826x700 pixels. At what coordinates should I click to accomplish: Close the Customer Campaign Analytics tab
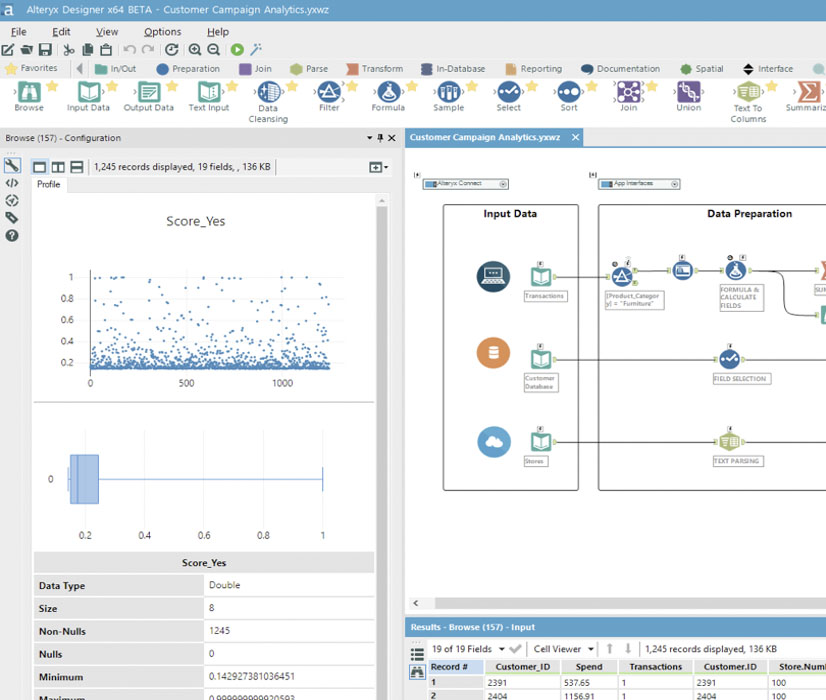pyautogui.click(x=576, y=137)
